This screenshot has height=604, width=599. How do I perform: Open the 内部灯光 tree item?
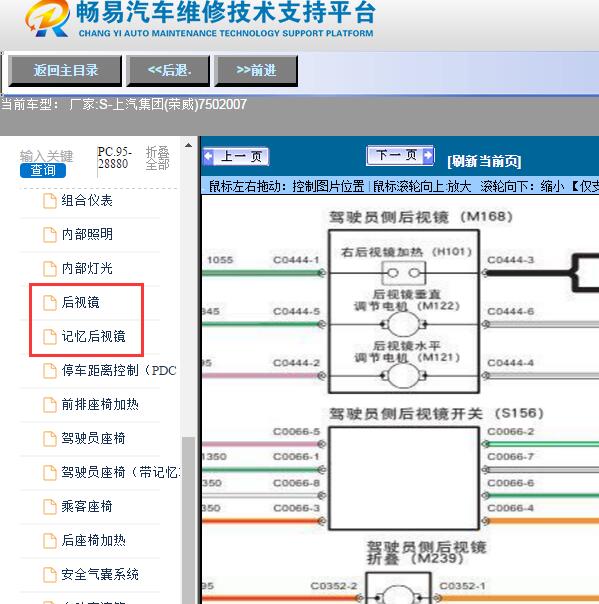pos(87,268)
